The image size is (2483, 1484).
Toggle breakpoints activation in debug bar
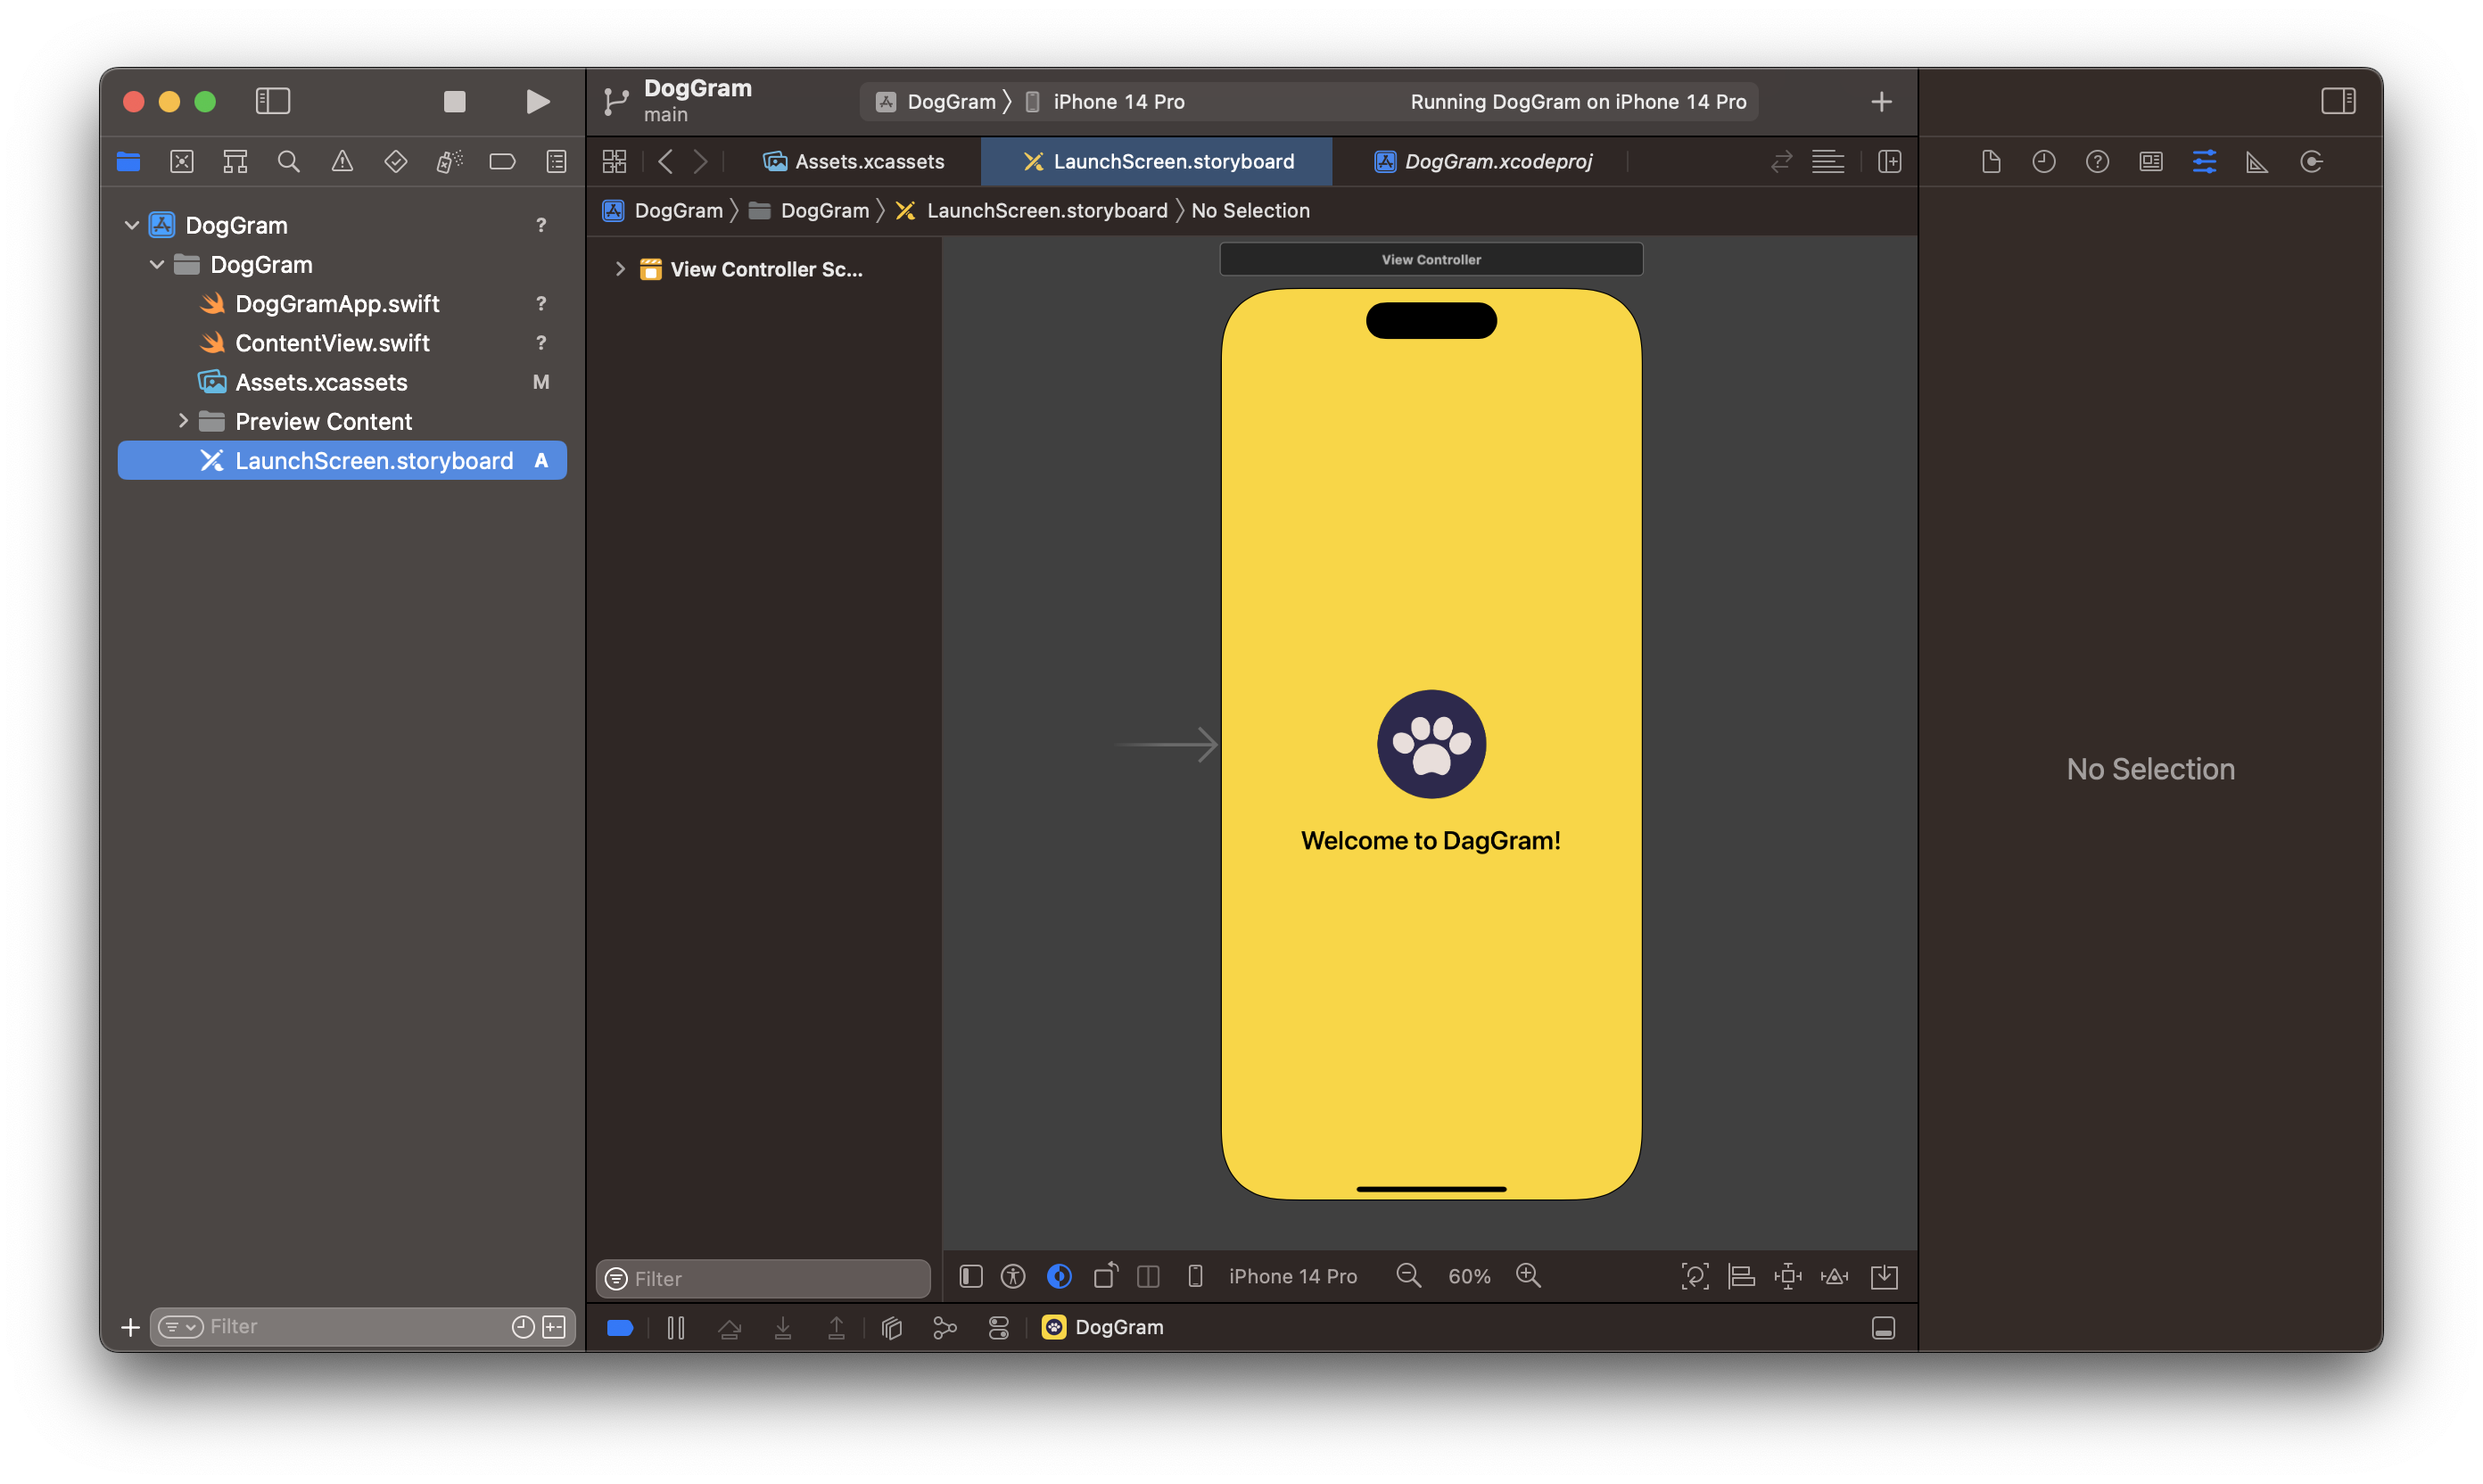(620, 1327)
